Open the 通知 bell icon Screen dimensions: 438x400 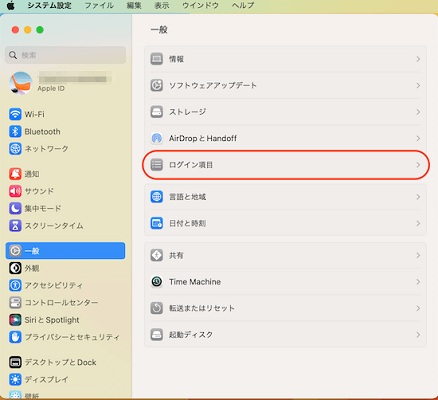(x=15, y=174)
